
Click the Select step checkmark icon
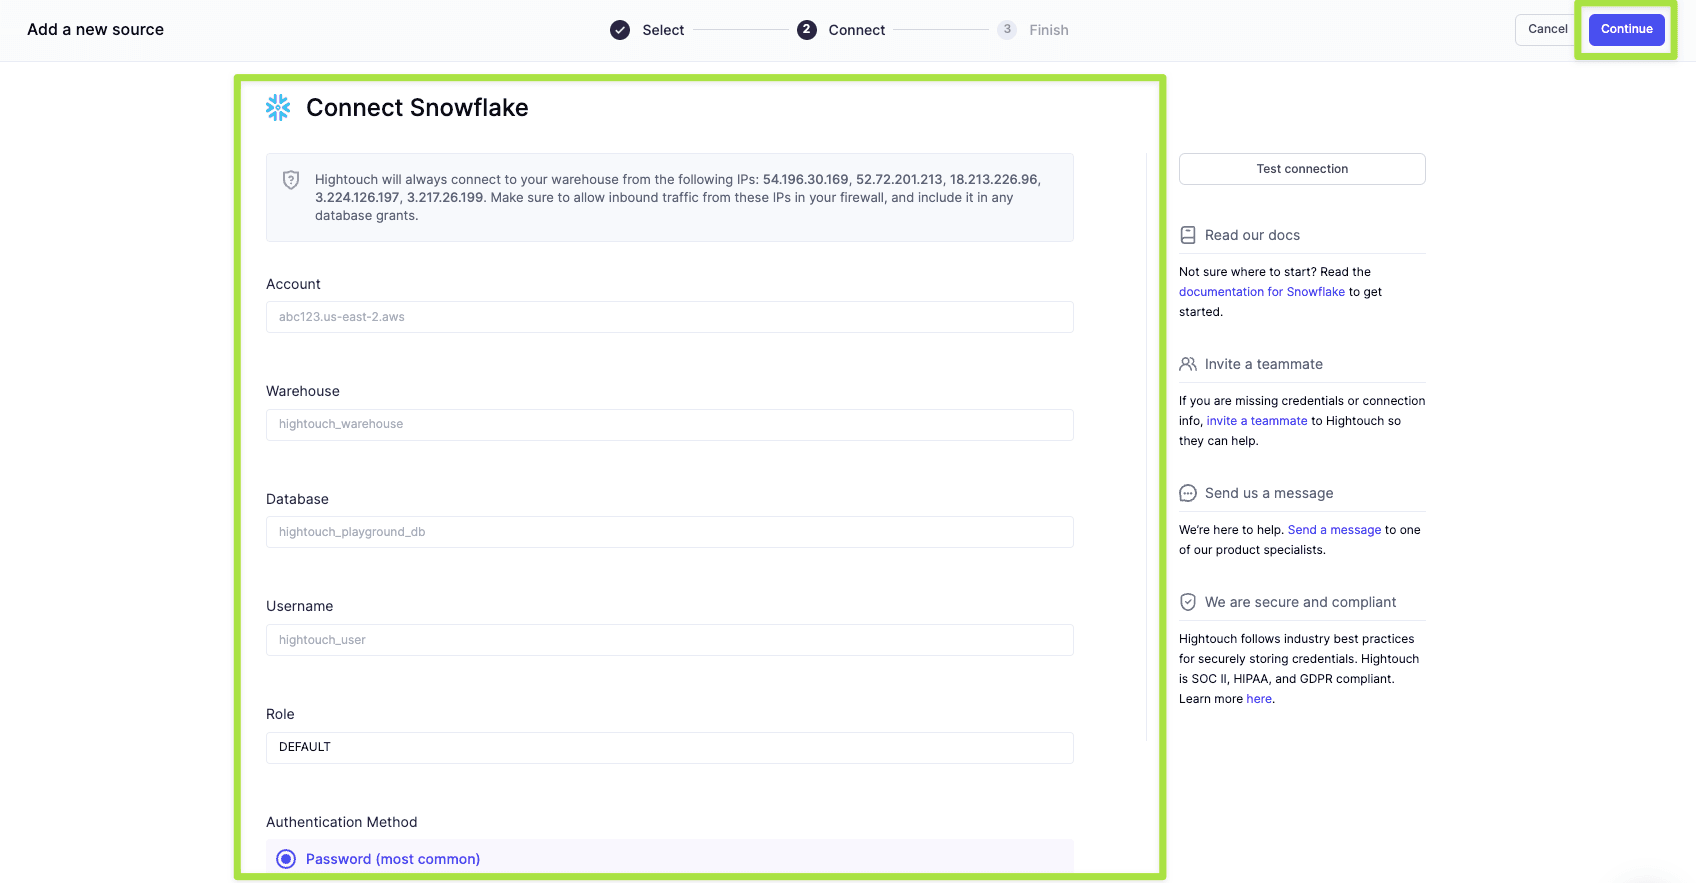(x=620, y=30)
